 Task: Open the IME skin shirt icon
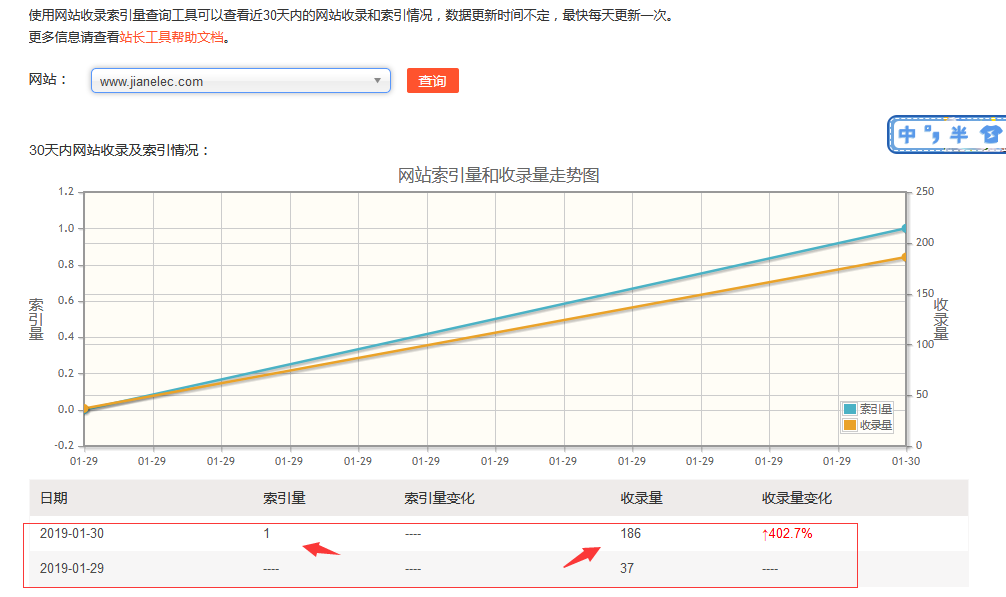pyautogui.click(x=990, y=135)
